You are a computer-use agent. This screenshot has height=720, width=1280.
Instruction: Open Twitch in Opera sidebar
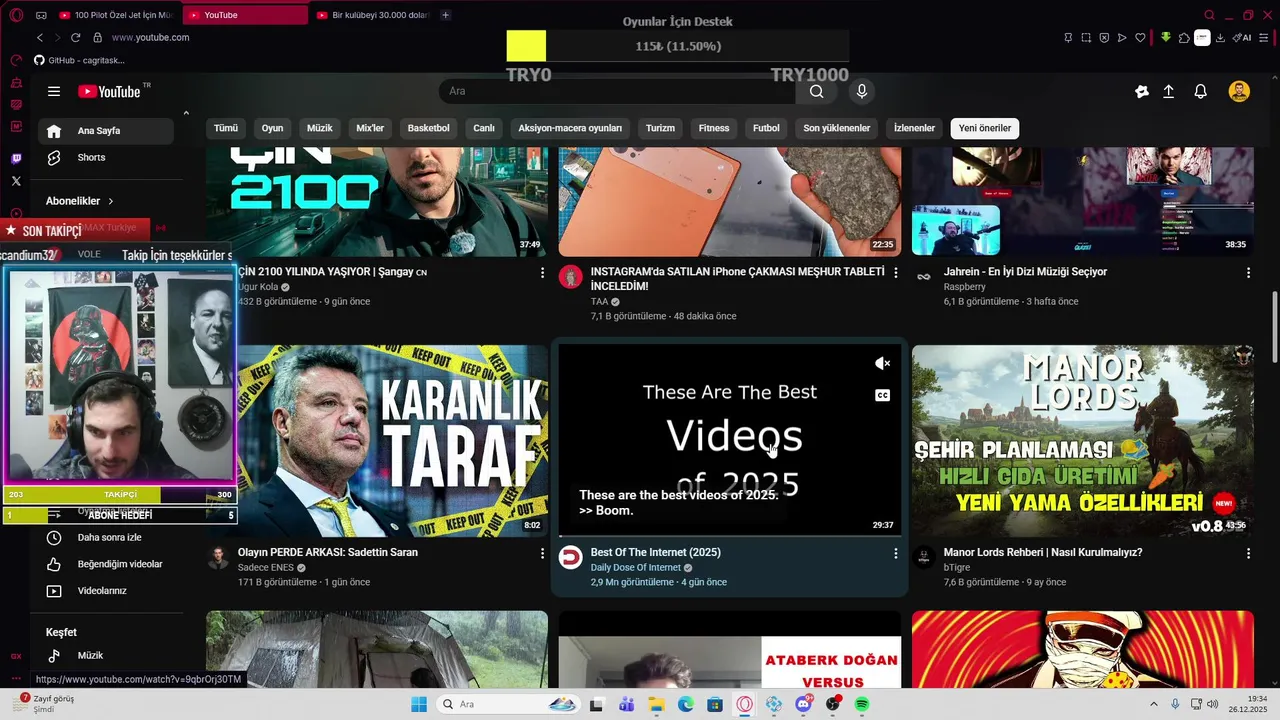16,159
